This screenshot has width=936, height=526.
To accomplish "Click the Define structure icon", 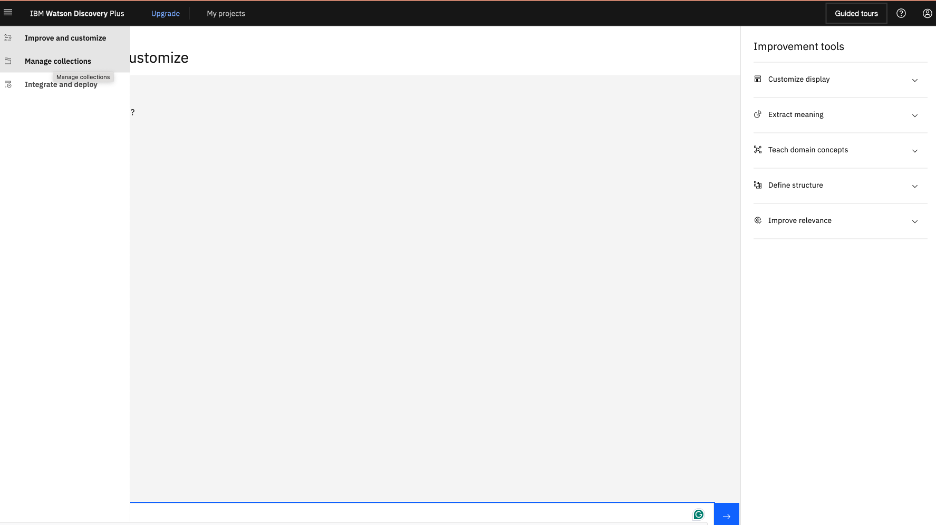I will (758, 185).
